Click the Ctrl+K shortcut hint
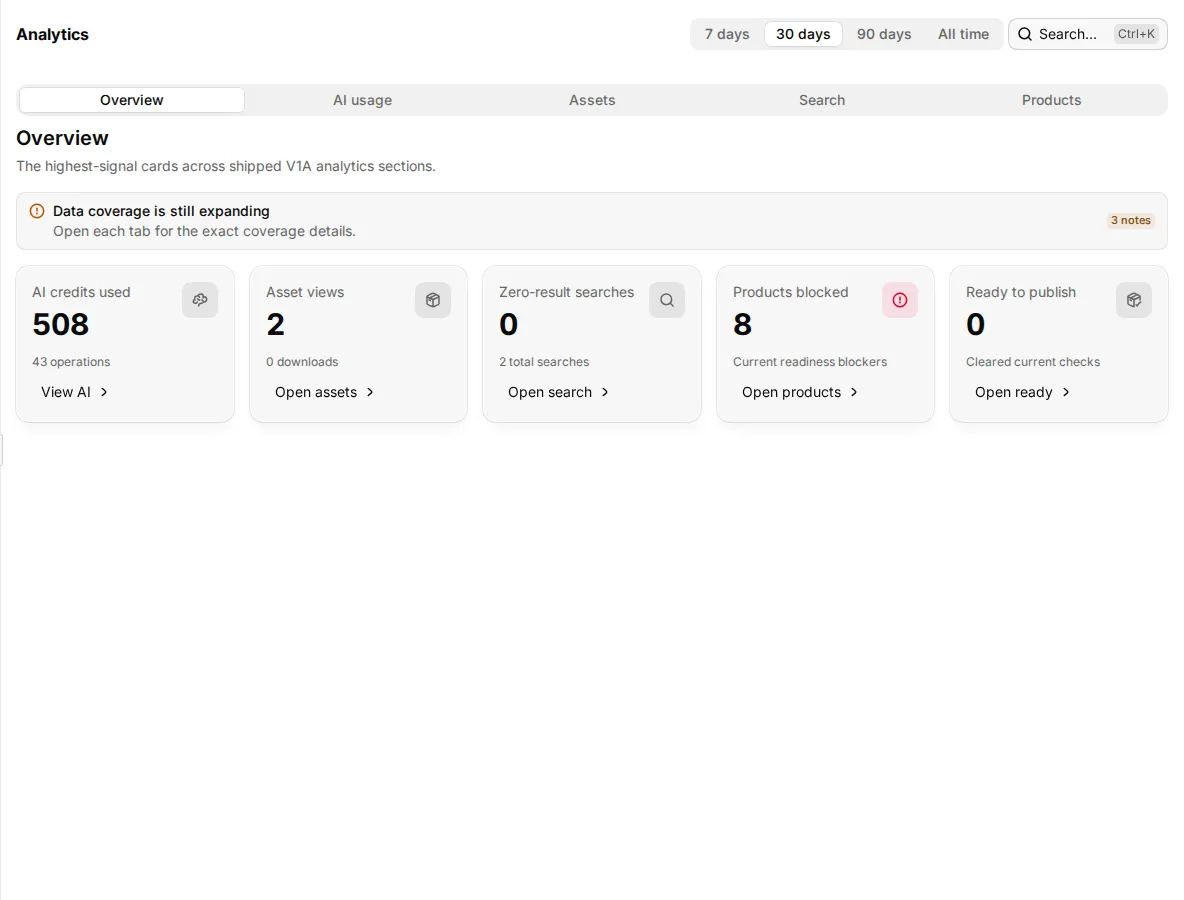 point(1136,34)
